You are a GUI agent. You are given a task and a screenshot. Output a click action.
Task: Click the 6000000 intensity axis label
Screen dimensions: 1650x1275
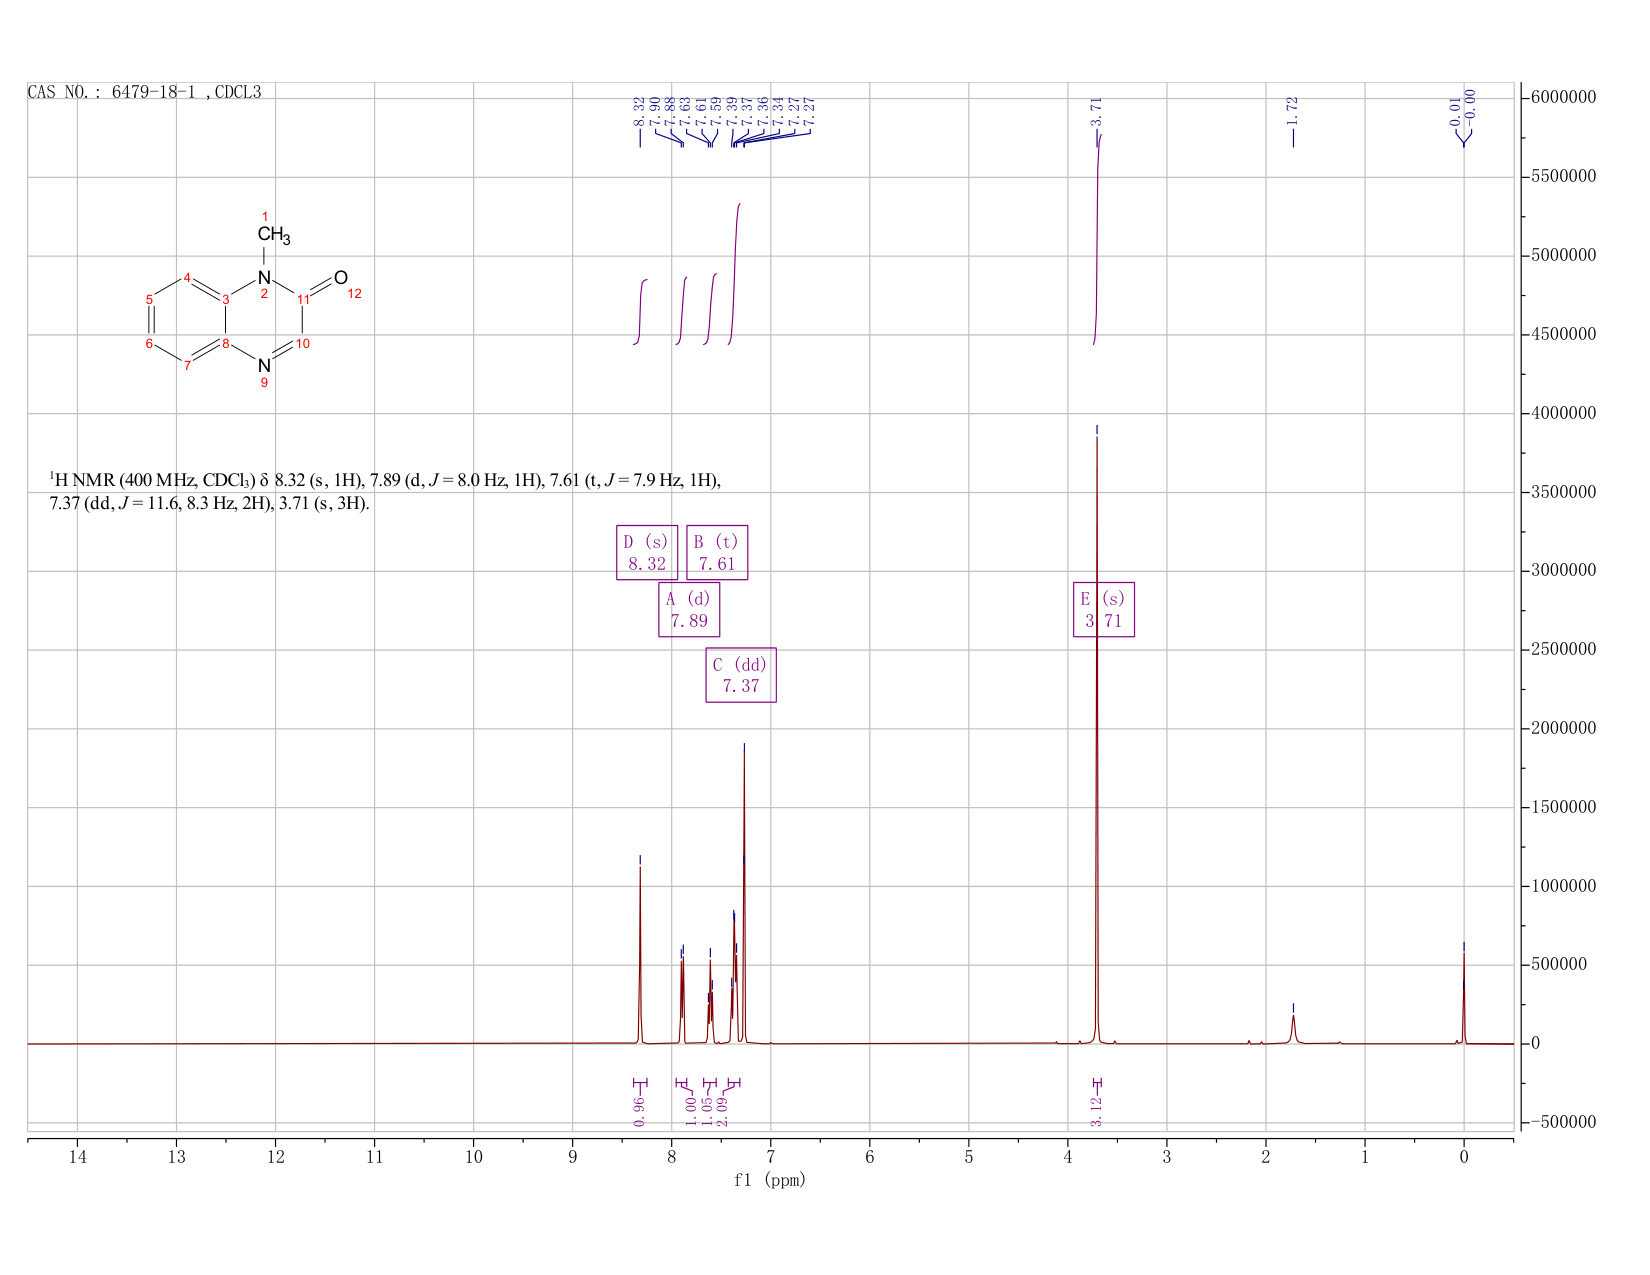pyautogui.click(x=1563, y=98)
